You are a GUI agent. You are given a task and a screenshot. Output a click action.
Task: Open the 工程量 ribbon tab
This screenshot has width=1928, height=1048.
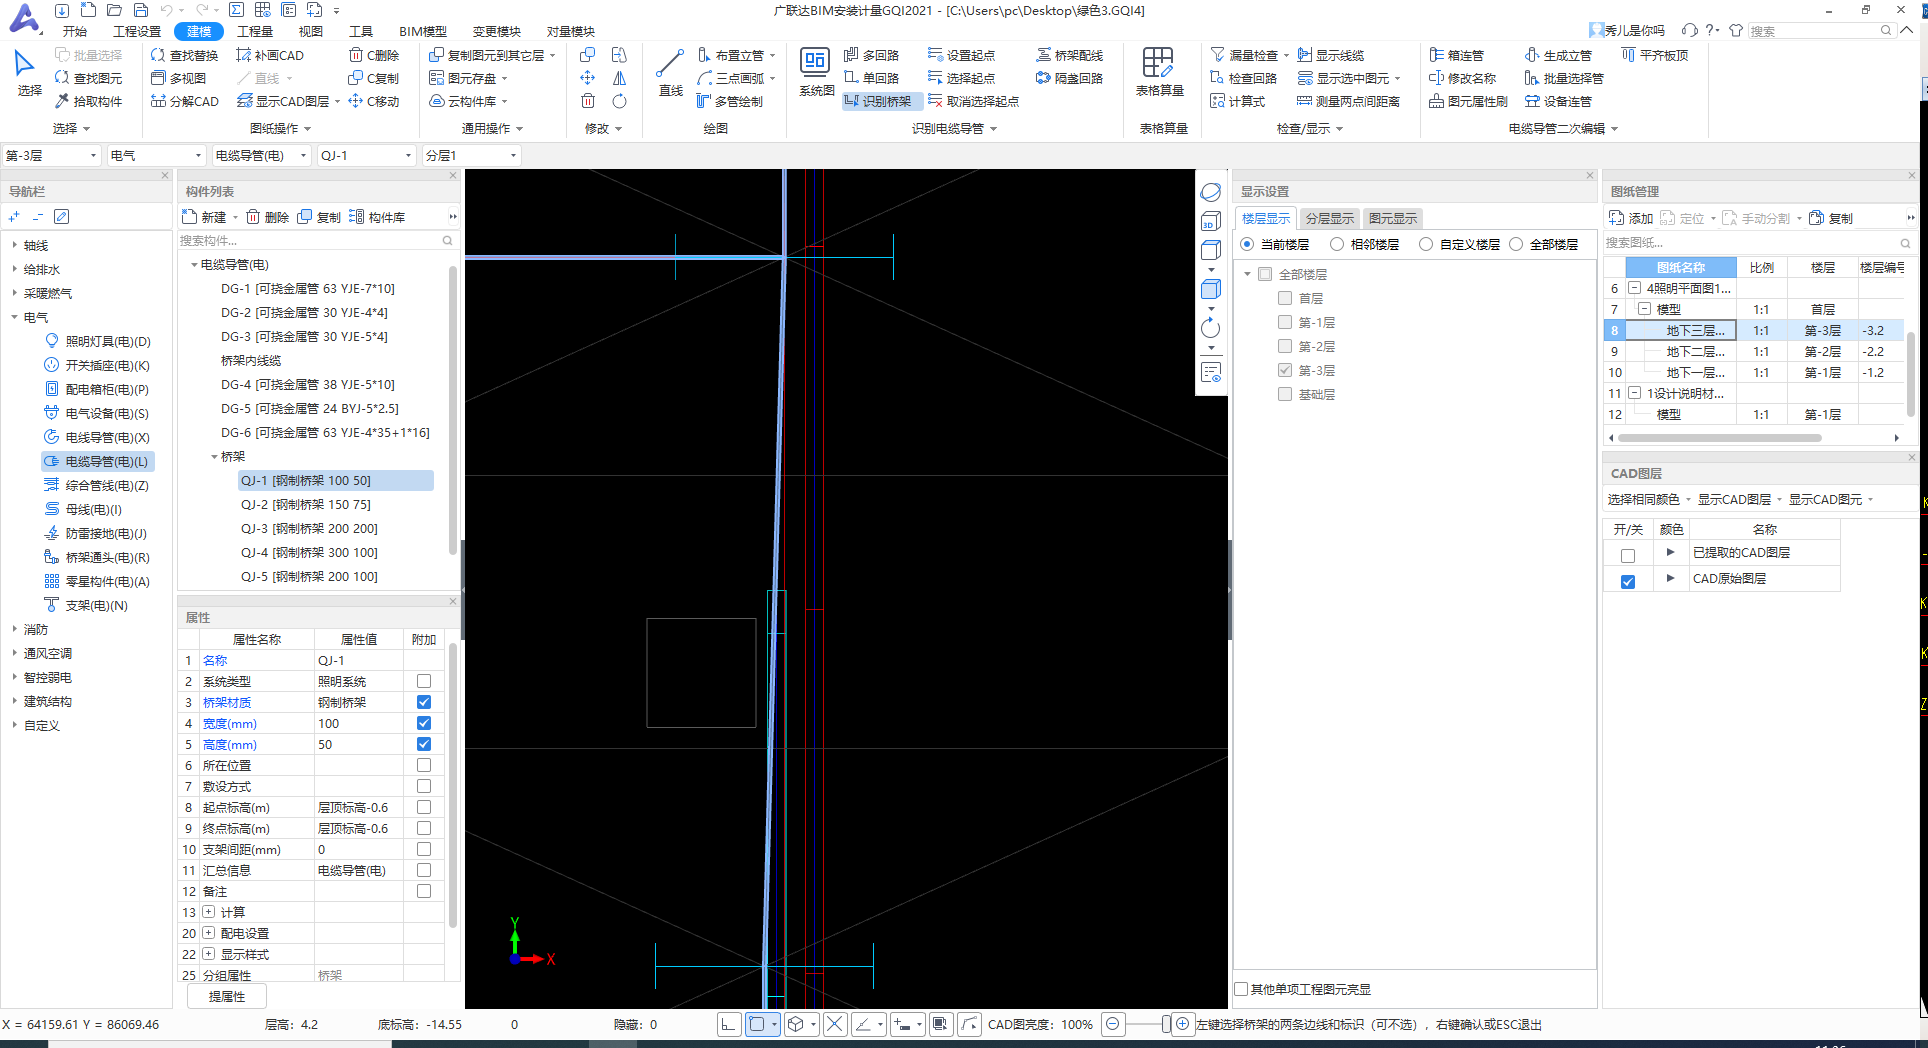pos(255,31)
